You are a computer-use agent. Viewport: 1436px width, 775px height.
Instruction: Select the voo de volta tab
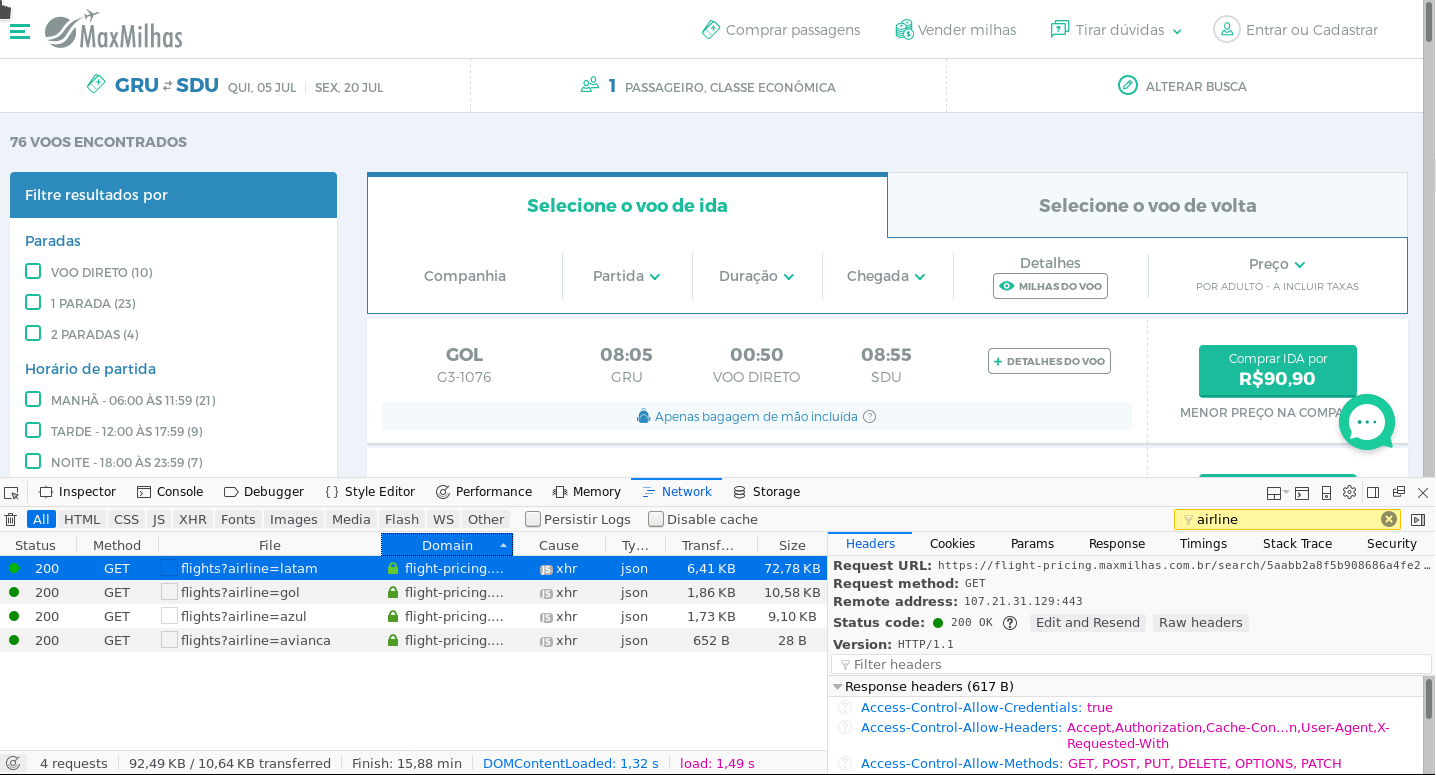pos(1147,206)
